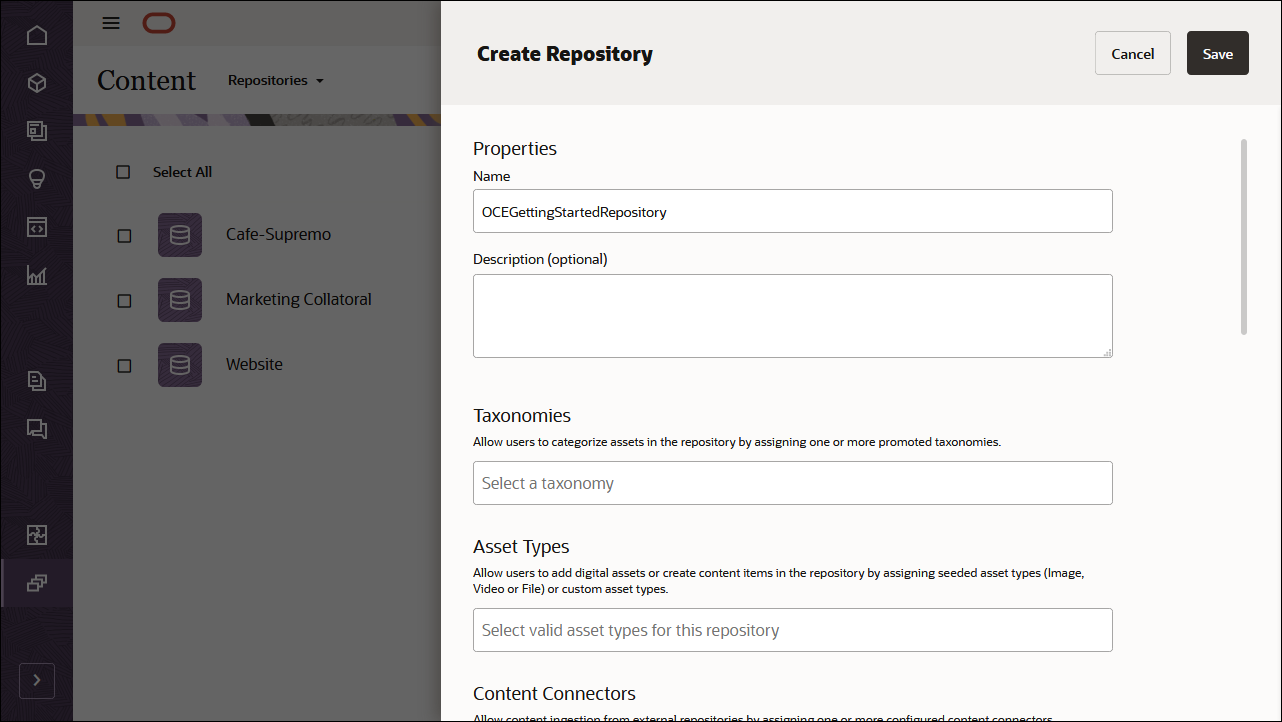Image resolution: width=1282 pixels, height=722 pixels.
Task: Select the Assets icon in the sidebar
Action: click(36, 83)
